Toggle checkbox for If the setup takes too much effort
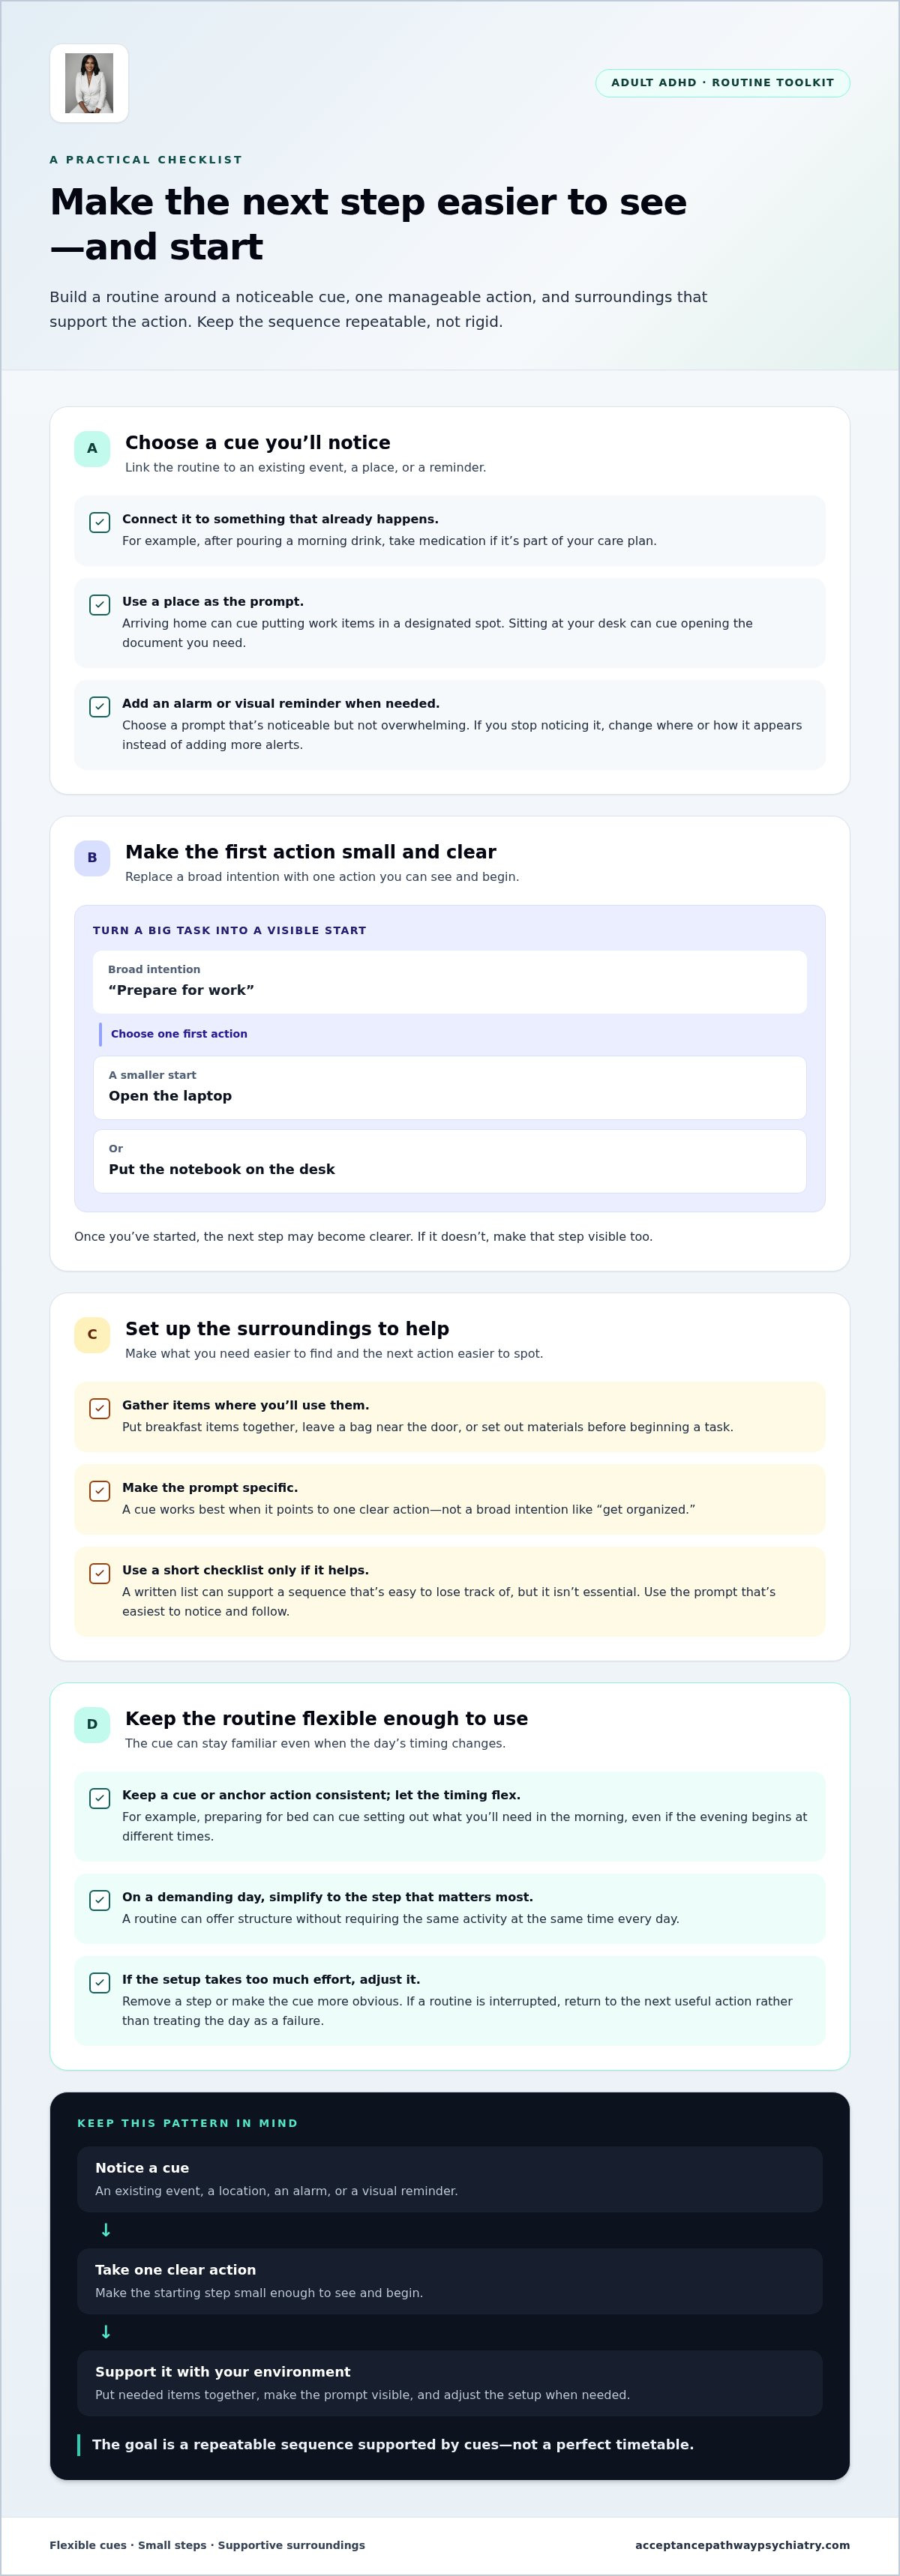Image resolution: width=900 pixels, height=2576 pixels. [x=100, y=1983]
